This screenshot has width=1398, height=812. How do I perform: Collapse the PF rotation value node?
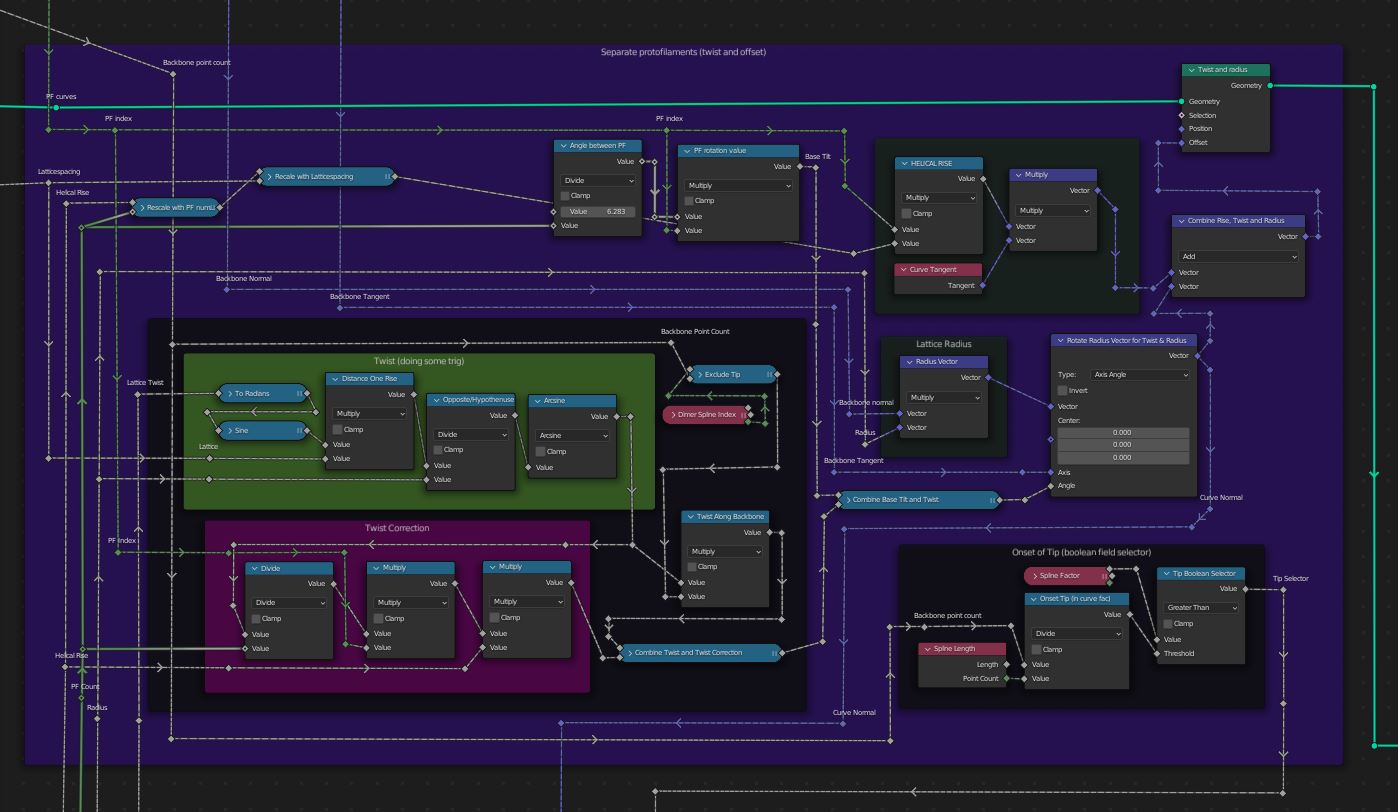point(687,151)
